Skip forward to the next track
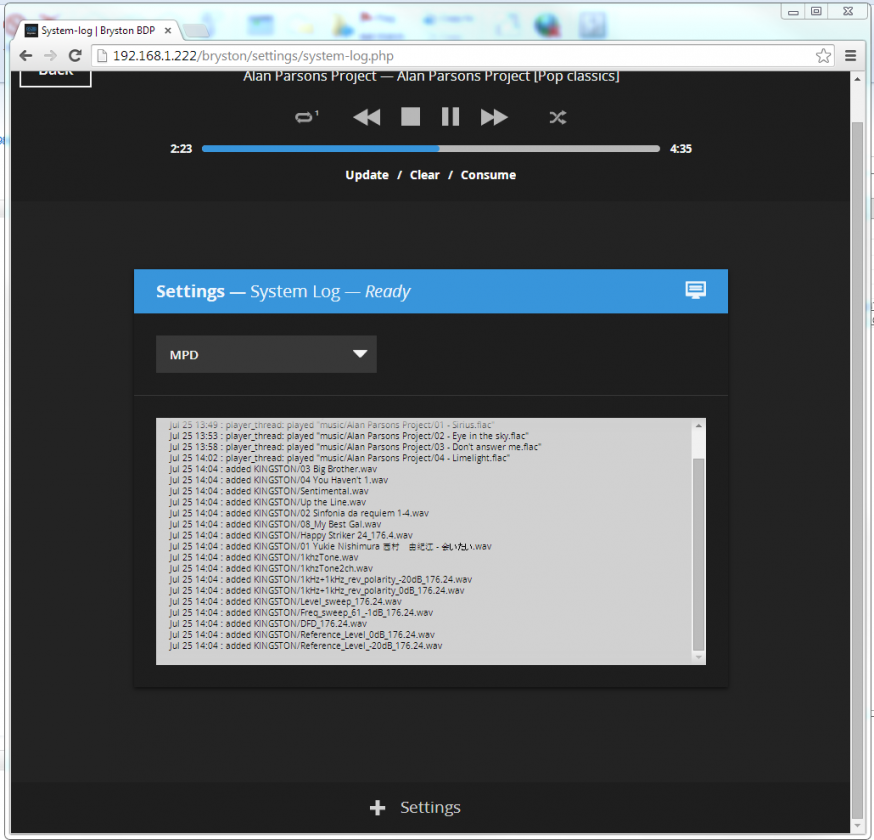Viewport: 874px width, 840px height. pos(494,117)
